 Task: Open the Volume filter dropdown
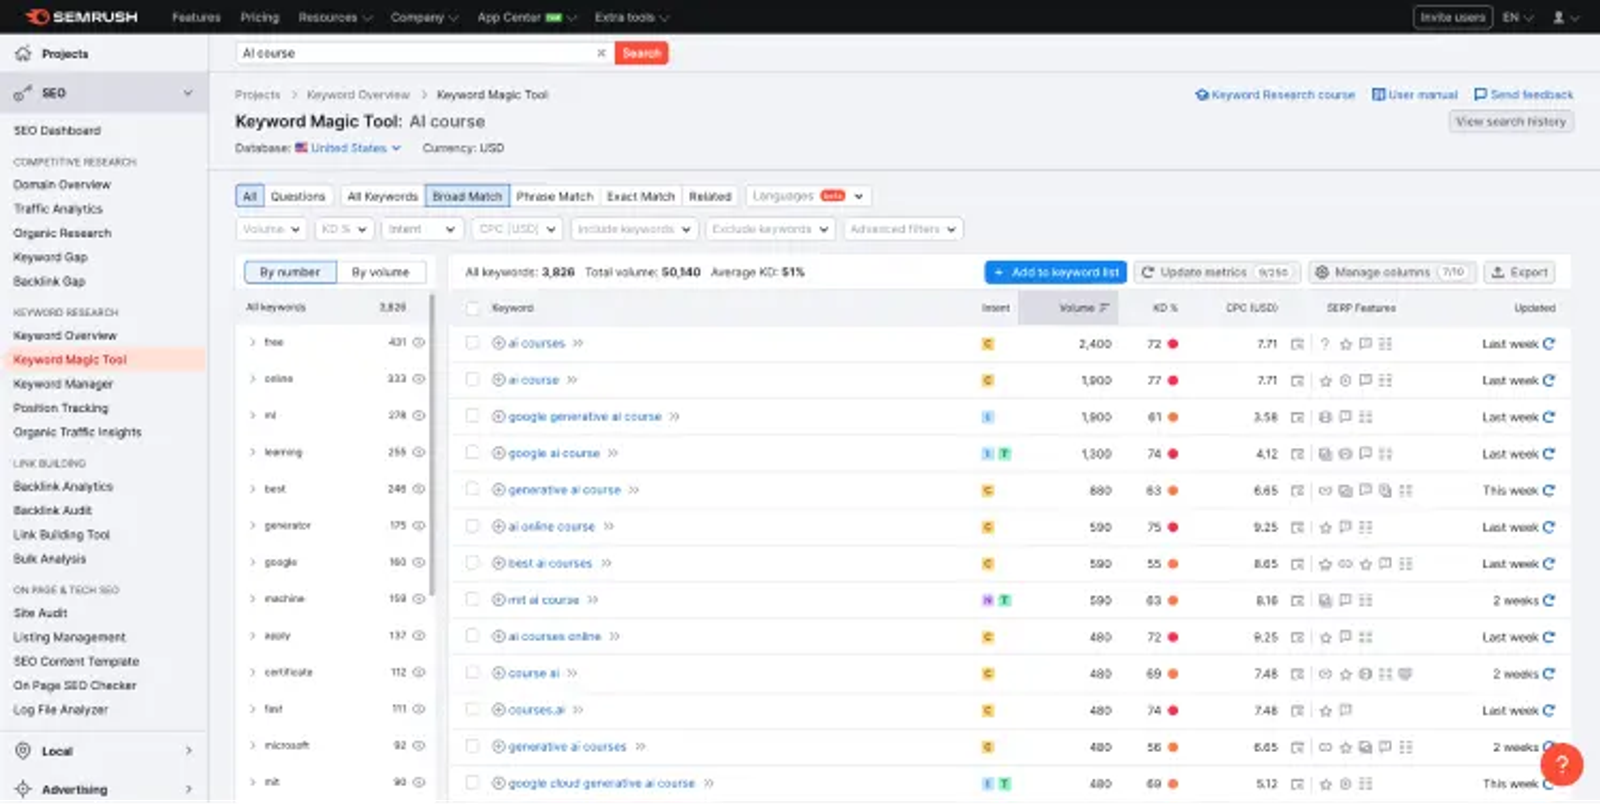[x=271, y=229]
